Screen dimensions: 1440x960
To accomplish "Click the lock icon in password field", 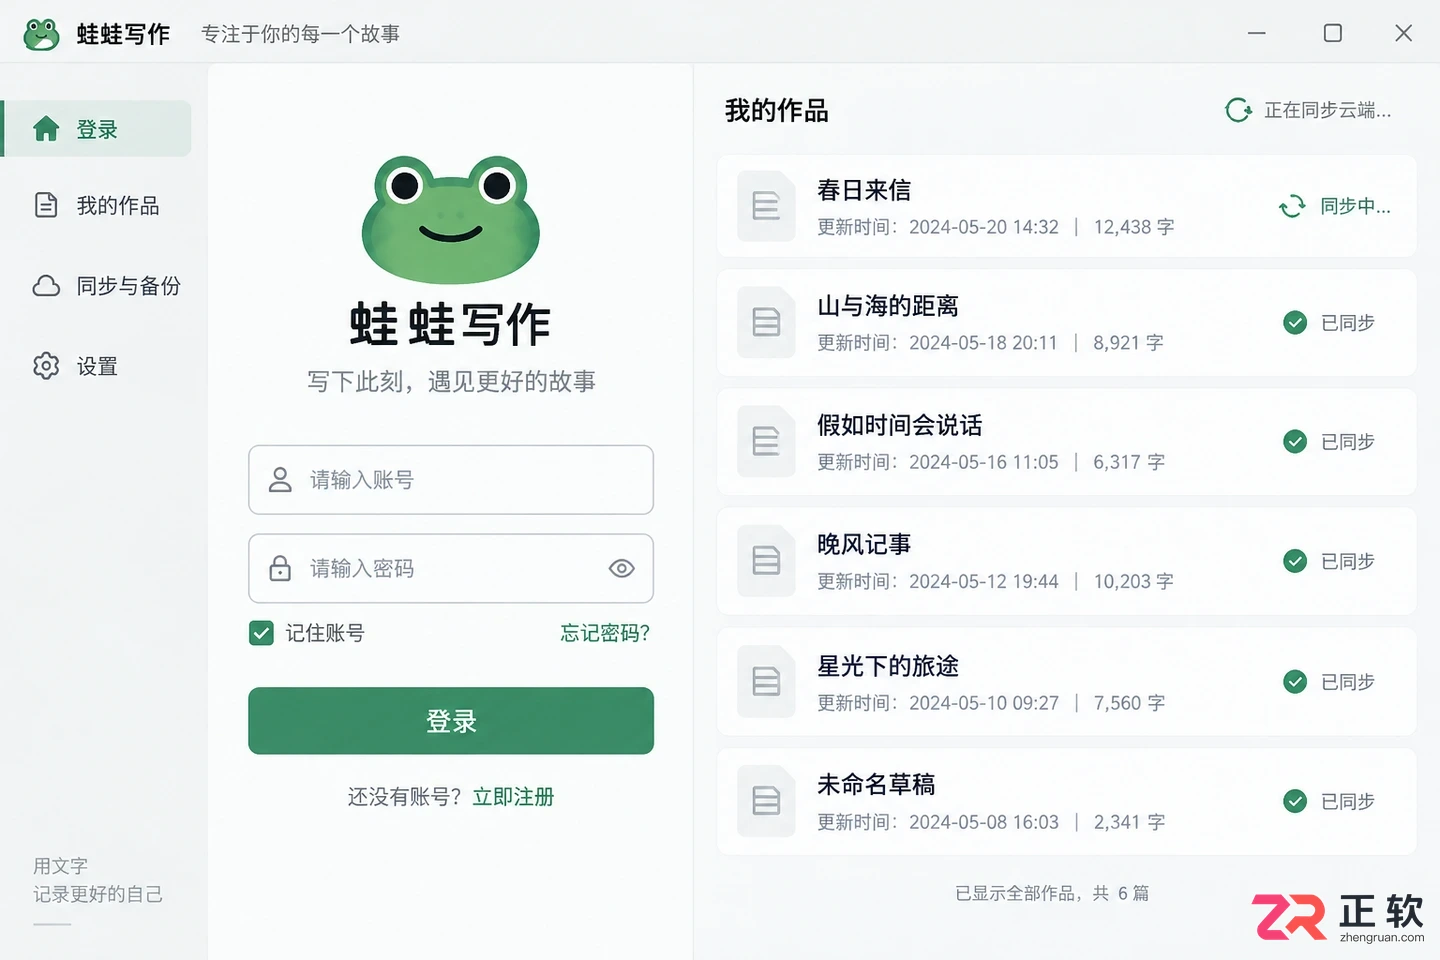I will pyautogui.click(x=280, y=568).
